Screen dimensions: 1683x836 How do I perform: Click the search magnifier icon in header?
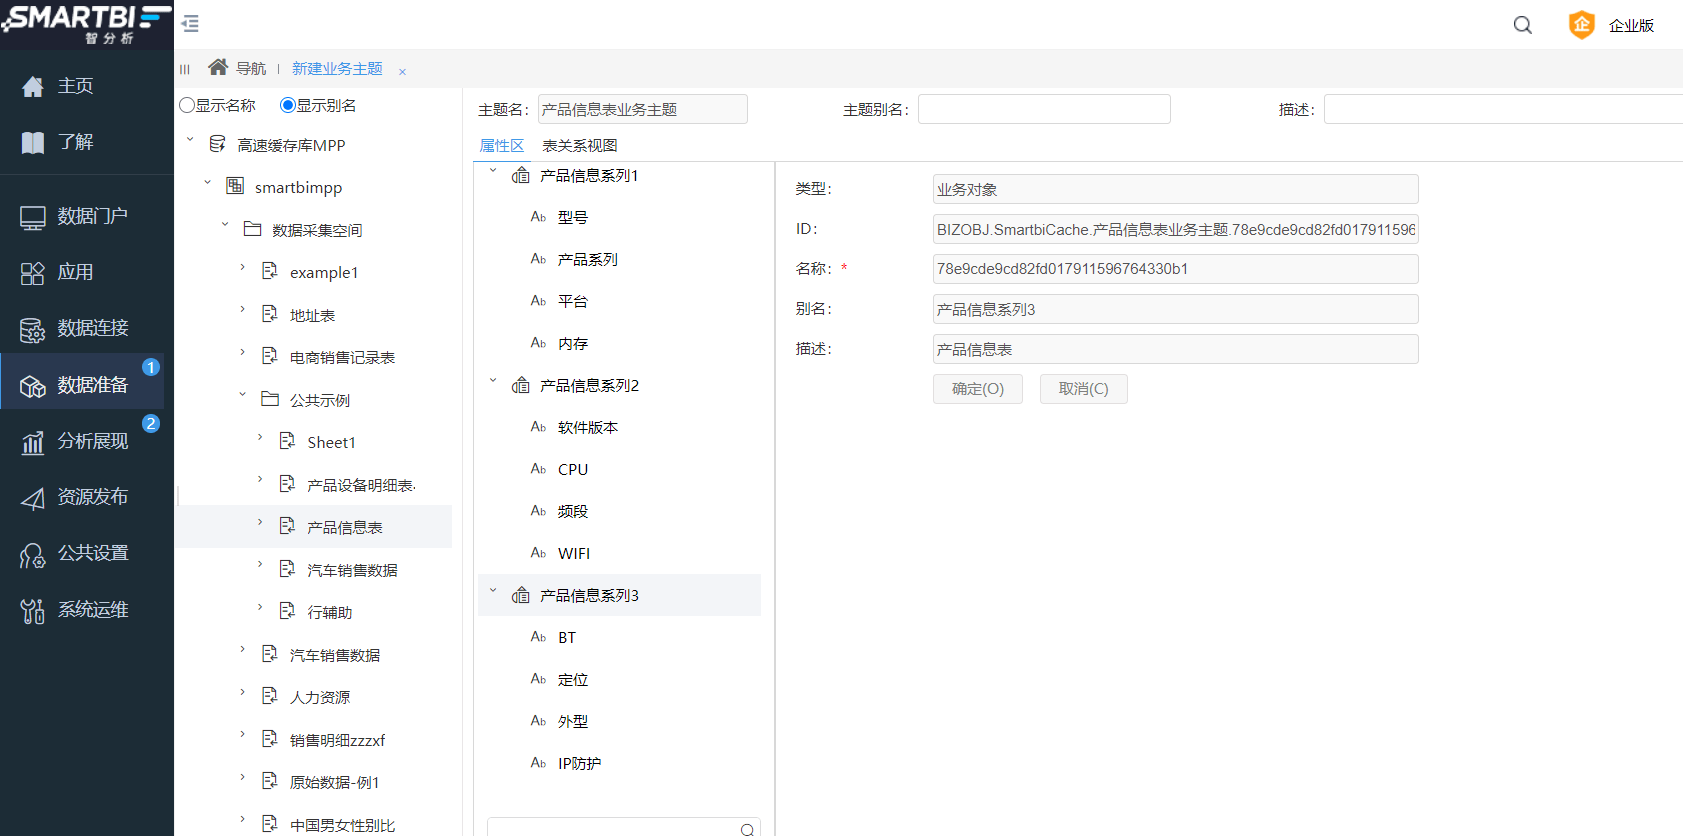point(1522,25)
